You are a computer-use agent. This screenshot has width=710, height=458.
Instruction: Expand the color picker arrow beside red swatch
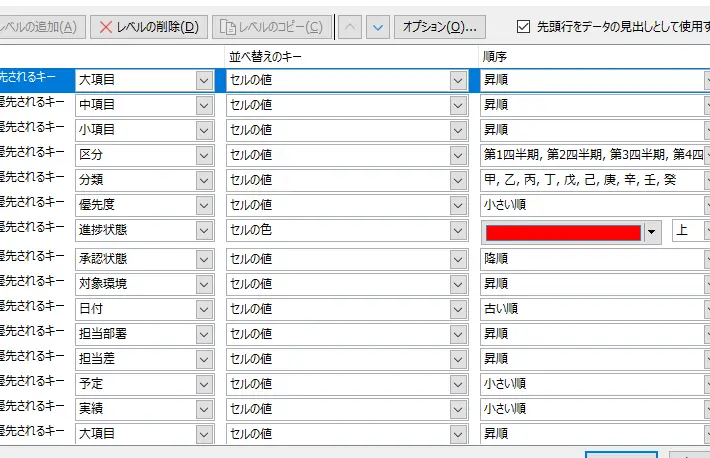coord(652,232)
